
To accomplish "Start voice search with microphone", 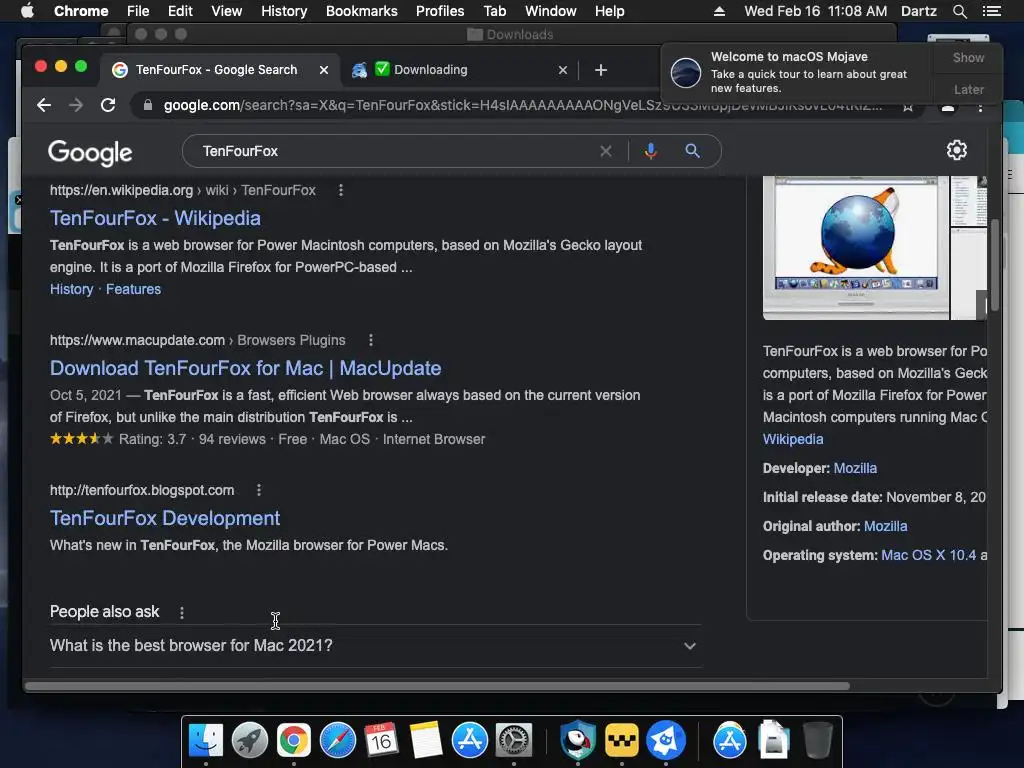I will 650,152.
